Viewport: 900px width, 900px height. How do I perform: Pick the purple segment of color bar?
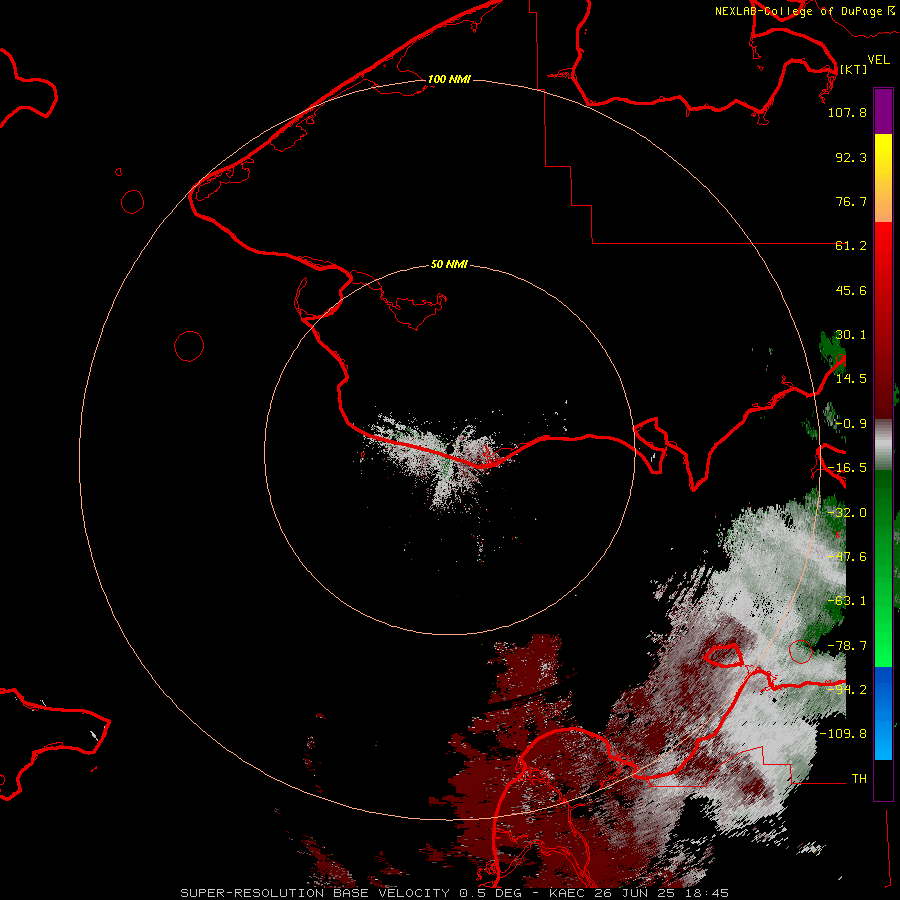883,111
